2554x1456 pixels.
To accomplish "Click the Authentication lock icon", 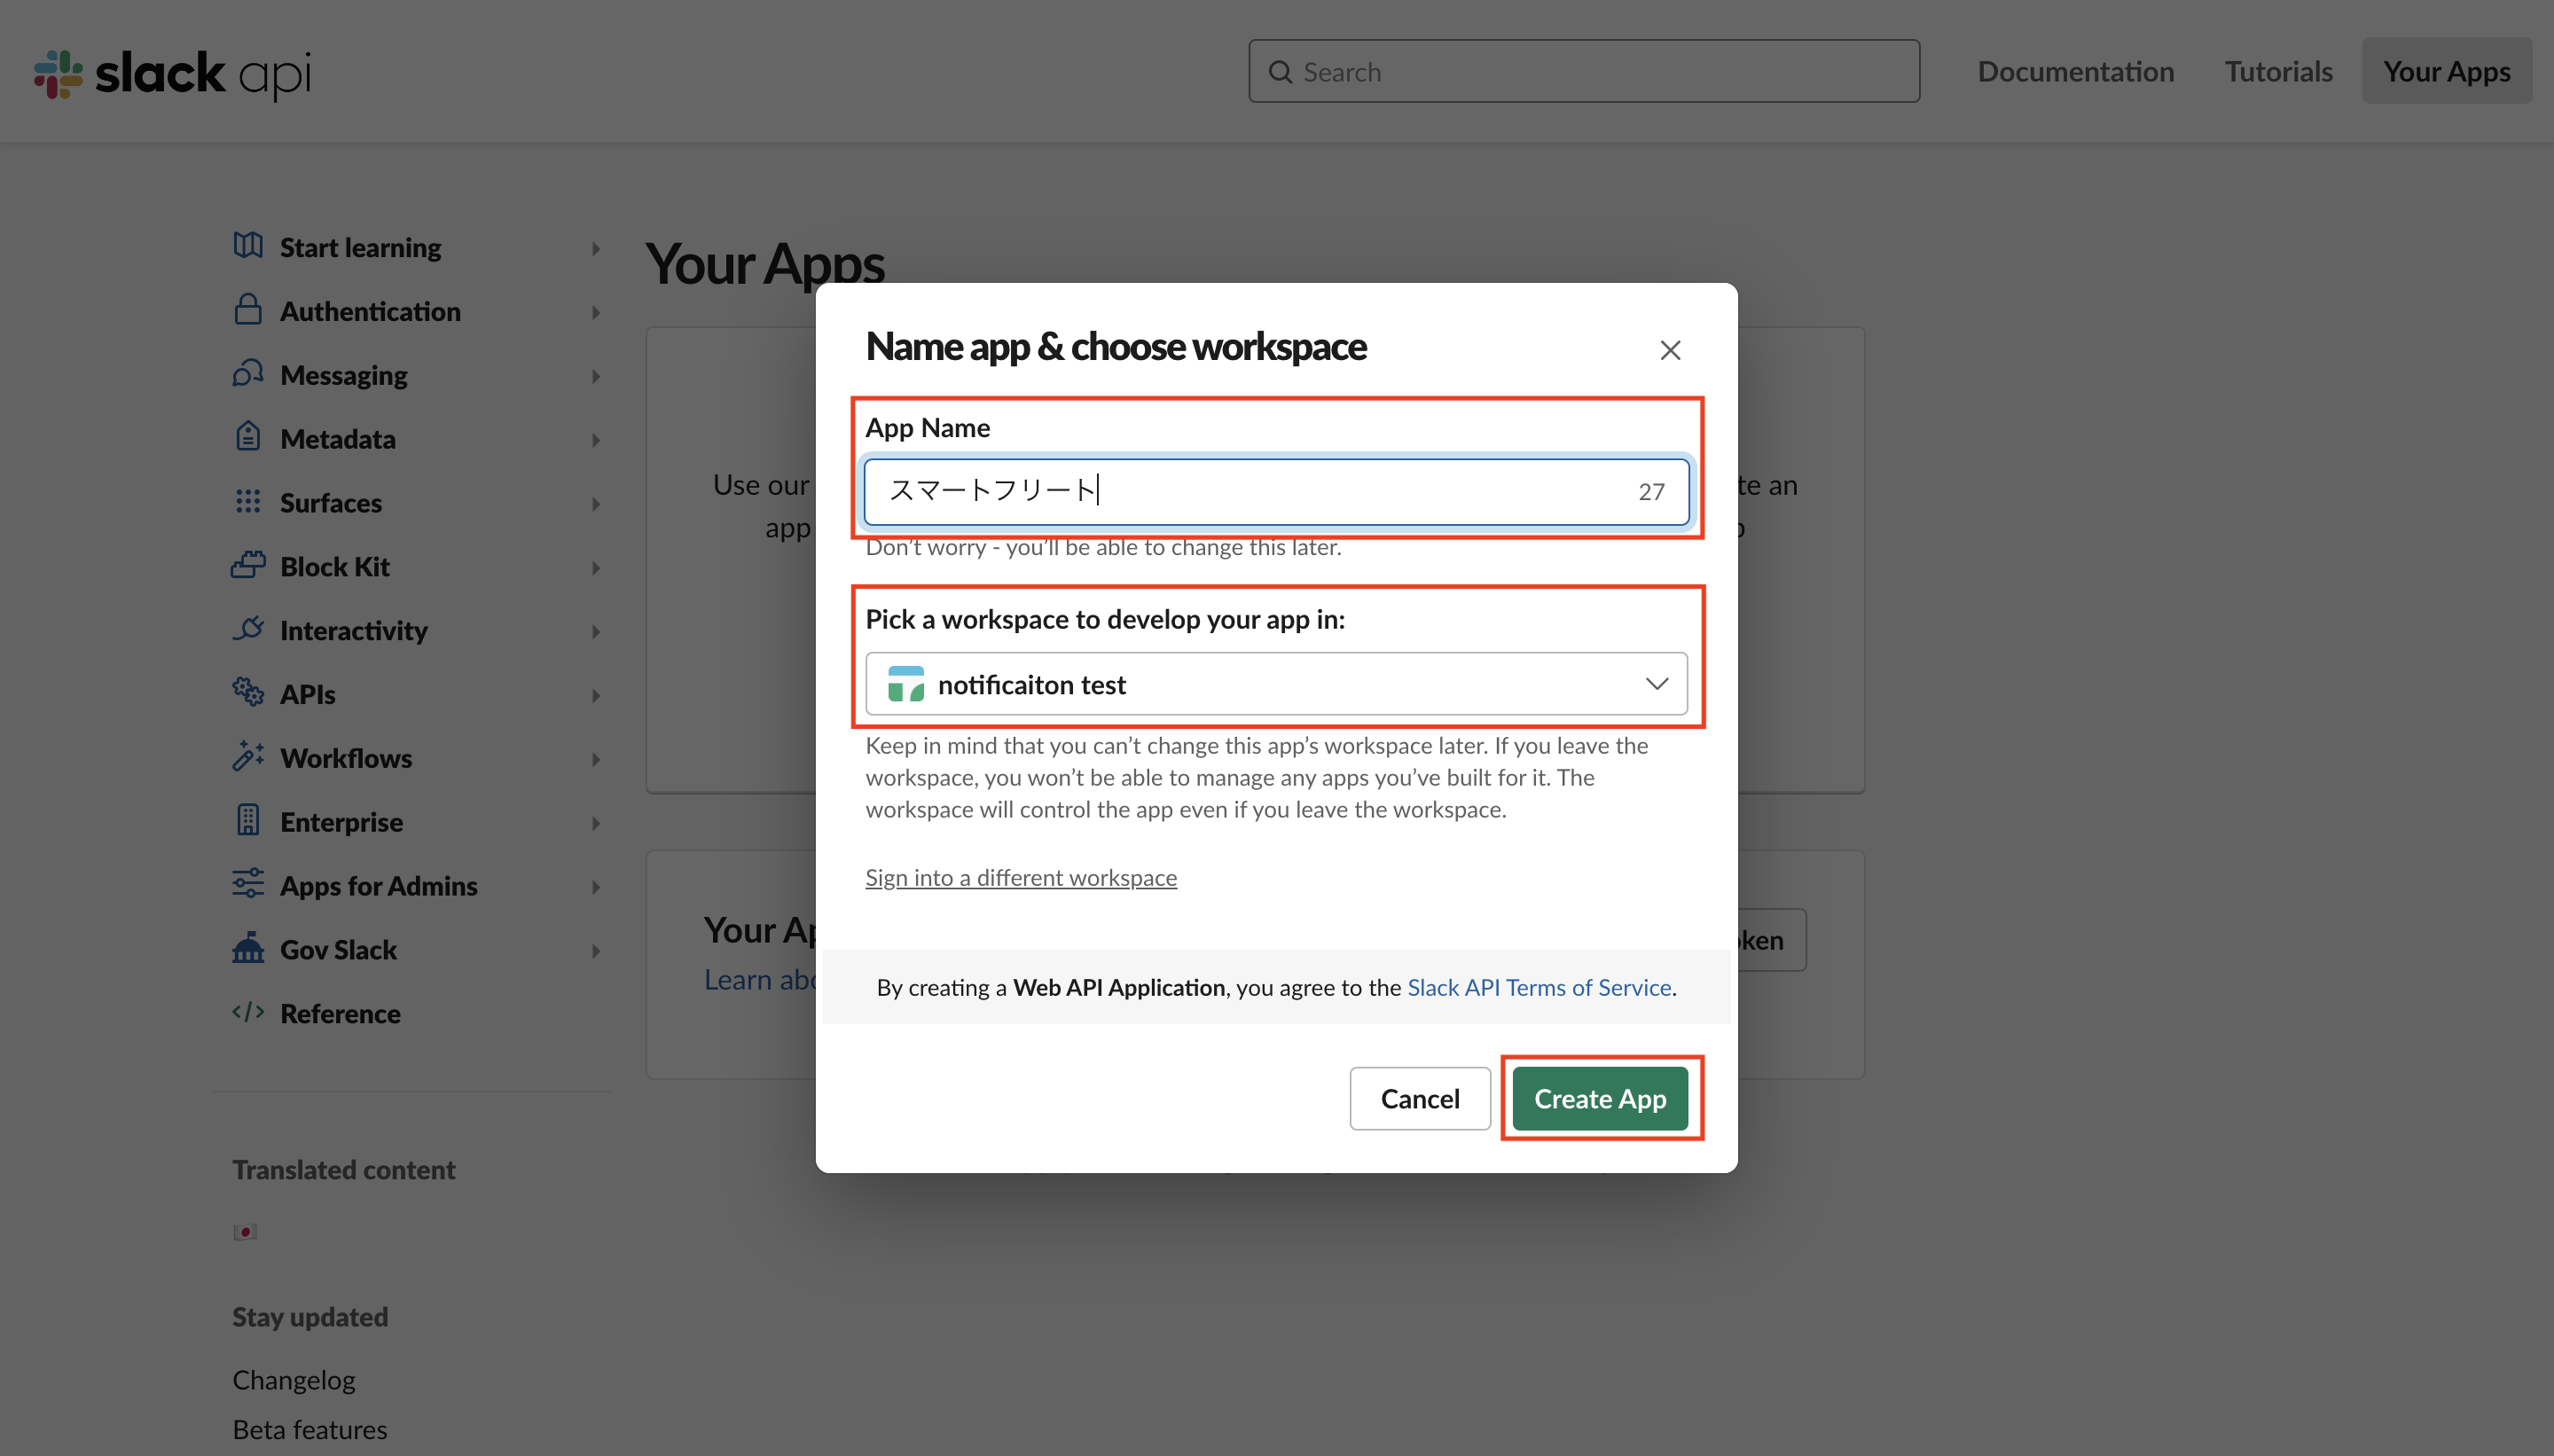I will click(248, 309).
